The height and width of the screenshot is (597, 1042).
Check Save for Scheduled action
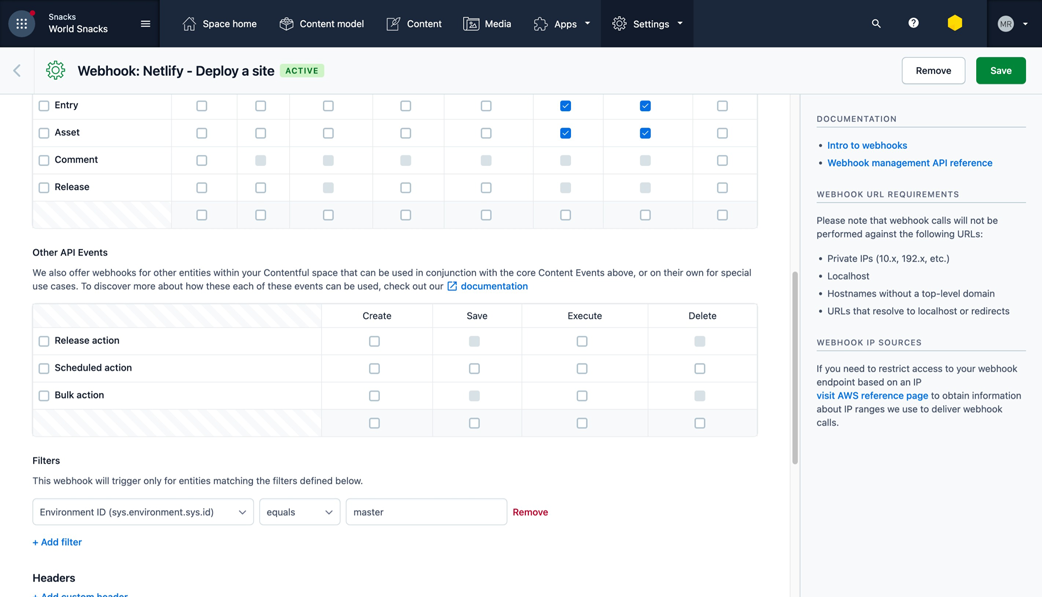point(474,368)
